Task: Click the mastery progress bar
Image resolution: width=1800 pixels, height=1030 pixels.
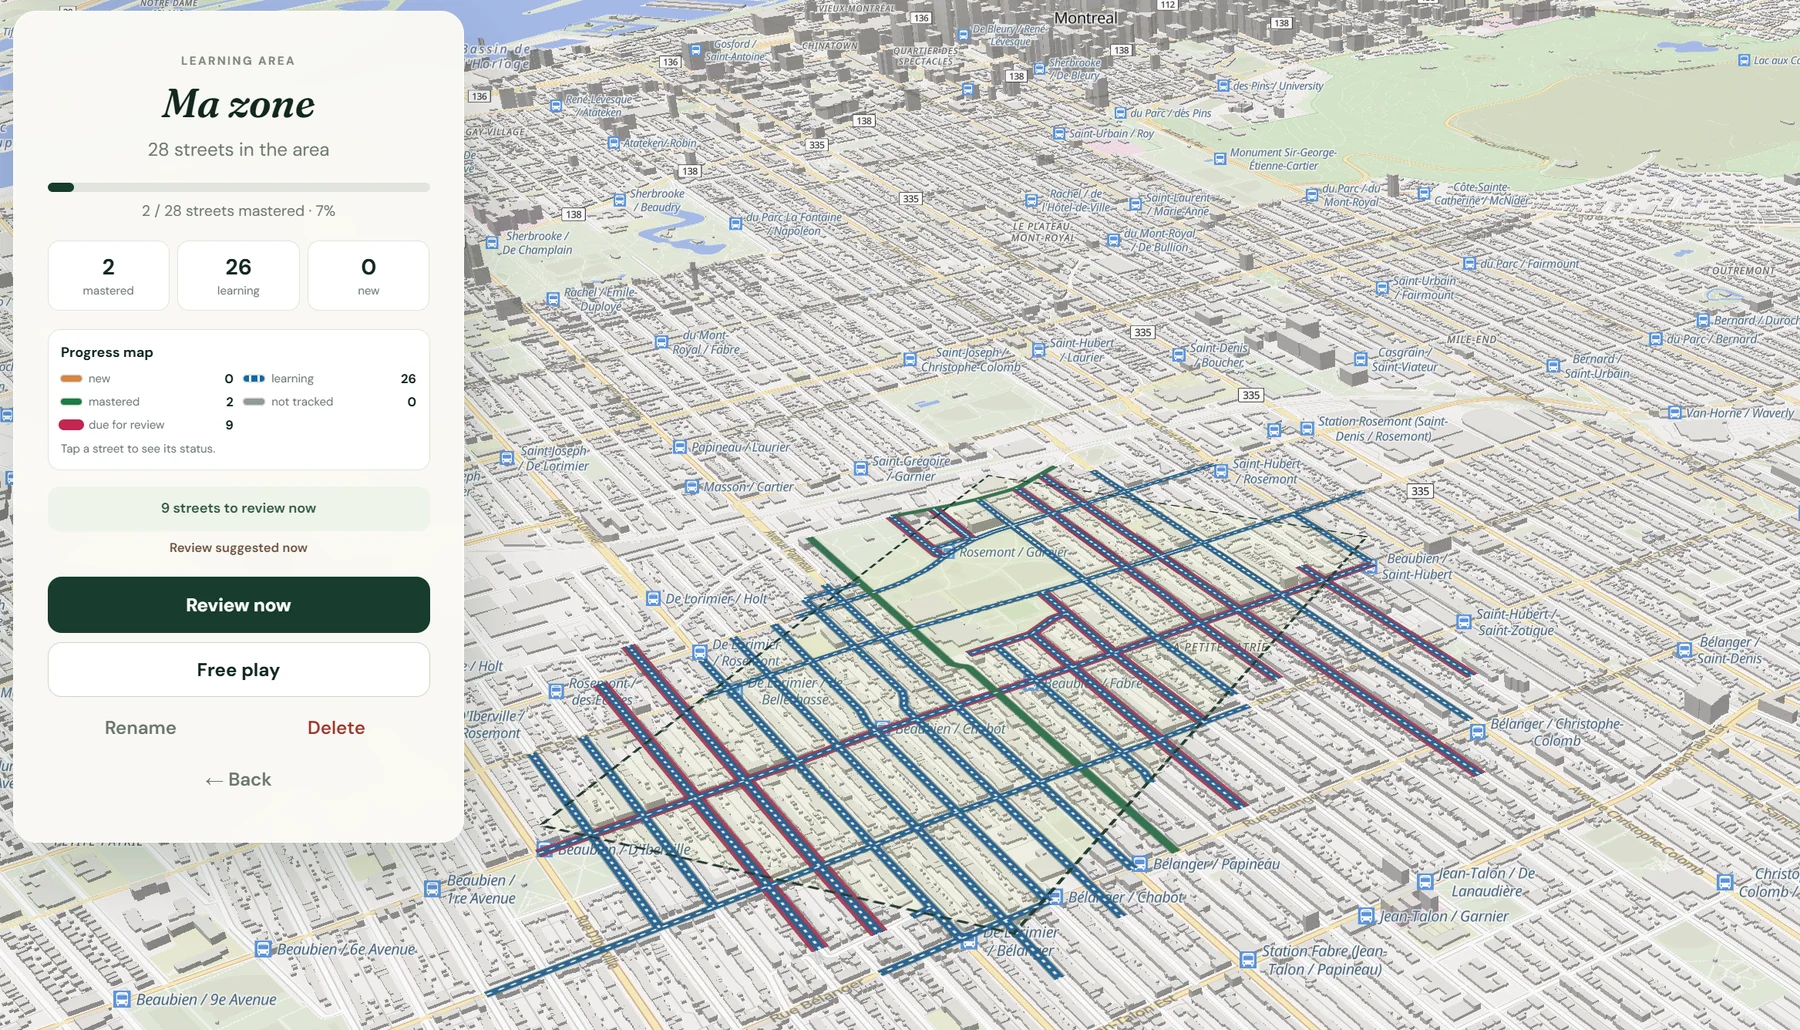Action: [x=239, y=187]
